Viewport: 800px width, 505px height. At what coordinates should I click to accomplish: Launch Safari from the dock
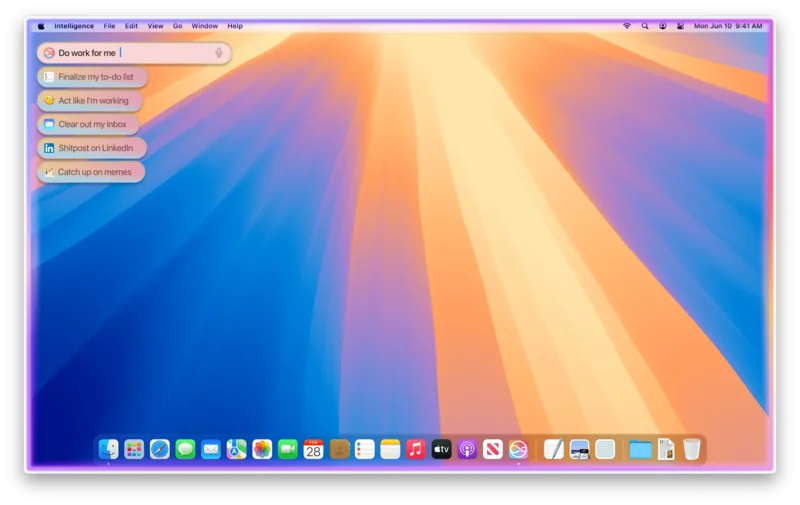[x=160, y=449]
